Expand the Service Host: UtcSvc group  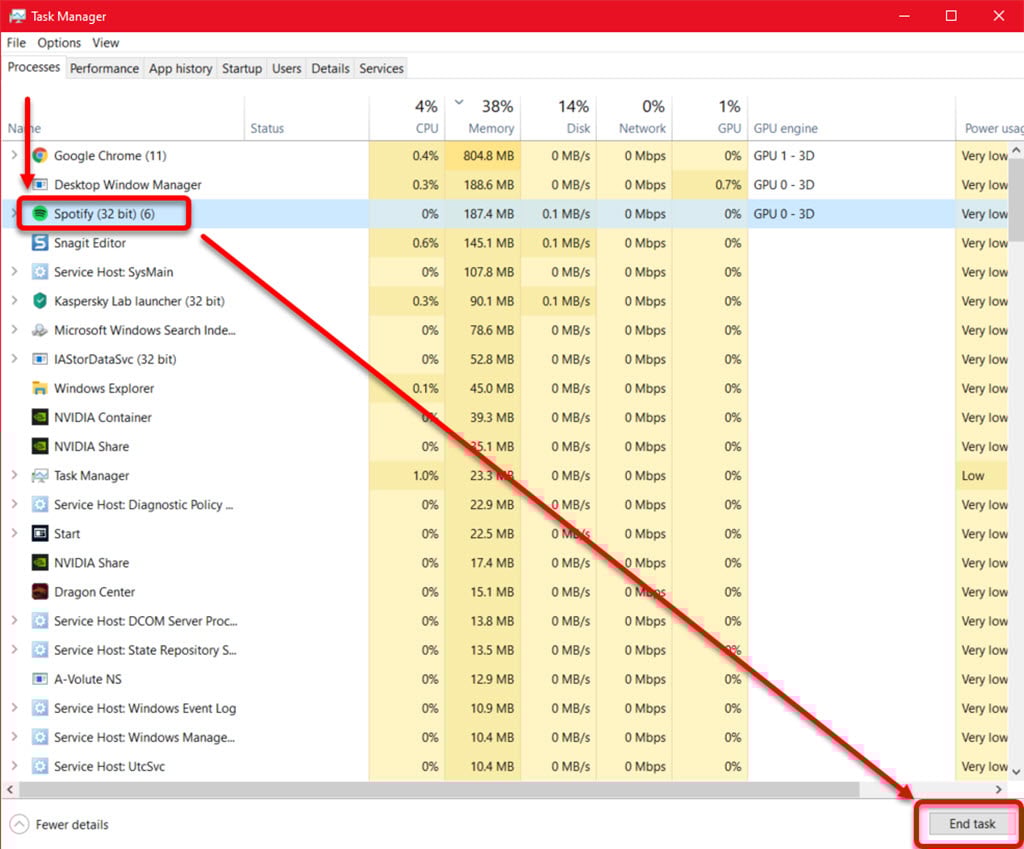point(14,766)
